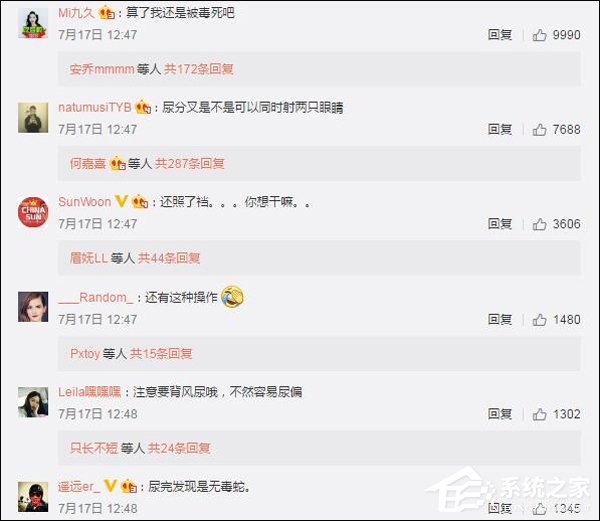This screenshot has height=521, width=600.
Task: Open natumusiTYB's user profile link
Action: (95, 107)
